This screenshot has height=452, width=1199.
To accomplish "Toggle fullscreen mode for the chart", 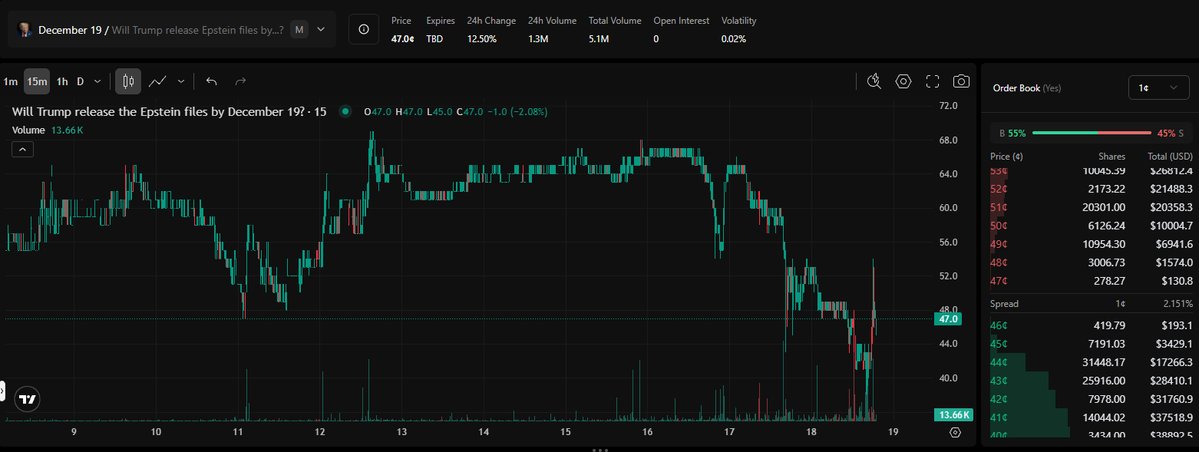I will [932, 81].
